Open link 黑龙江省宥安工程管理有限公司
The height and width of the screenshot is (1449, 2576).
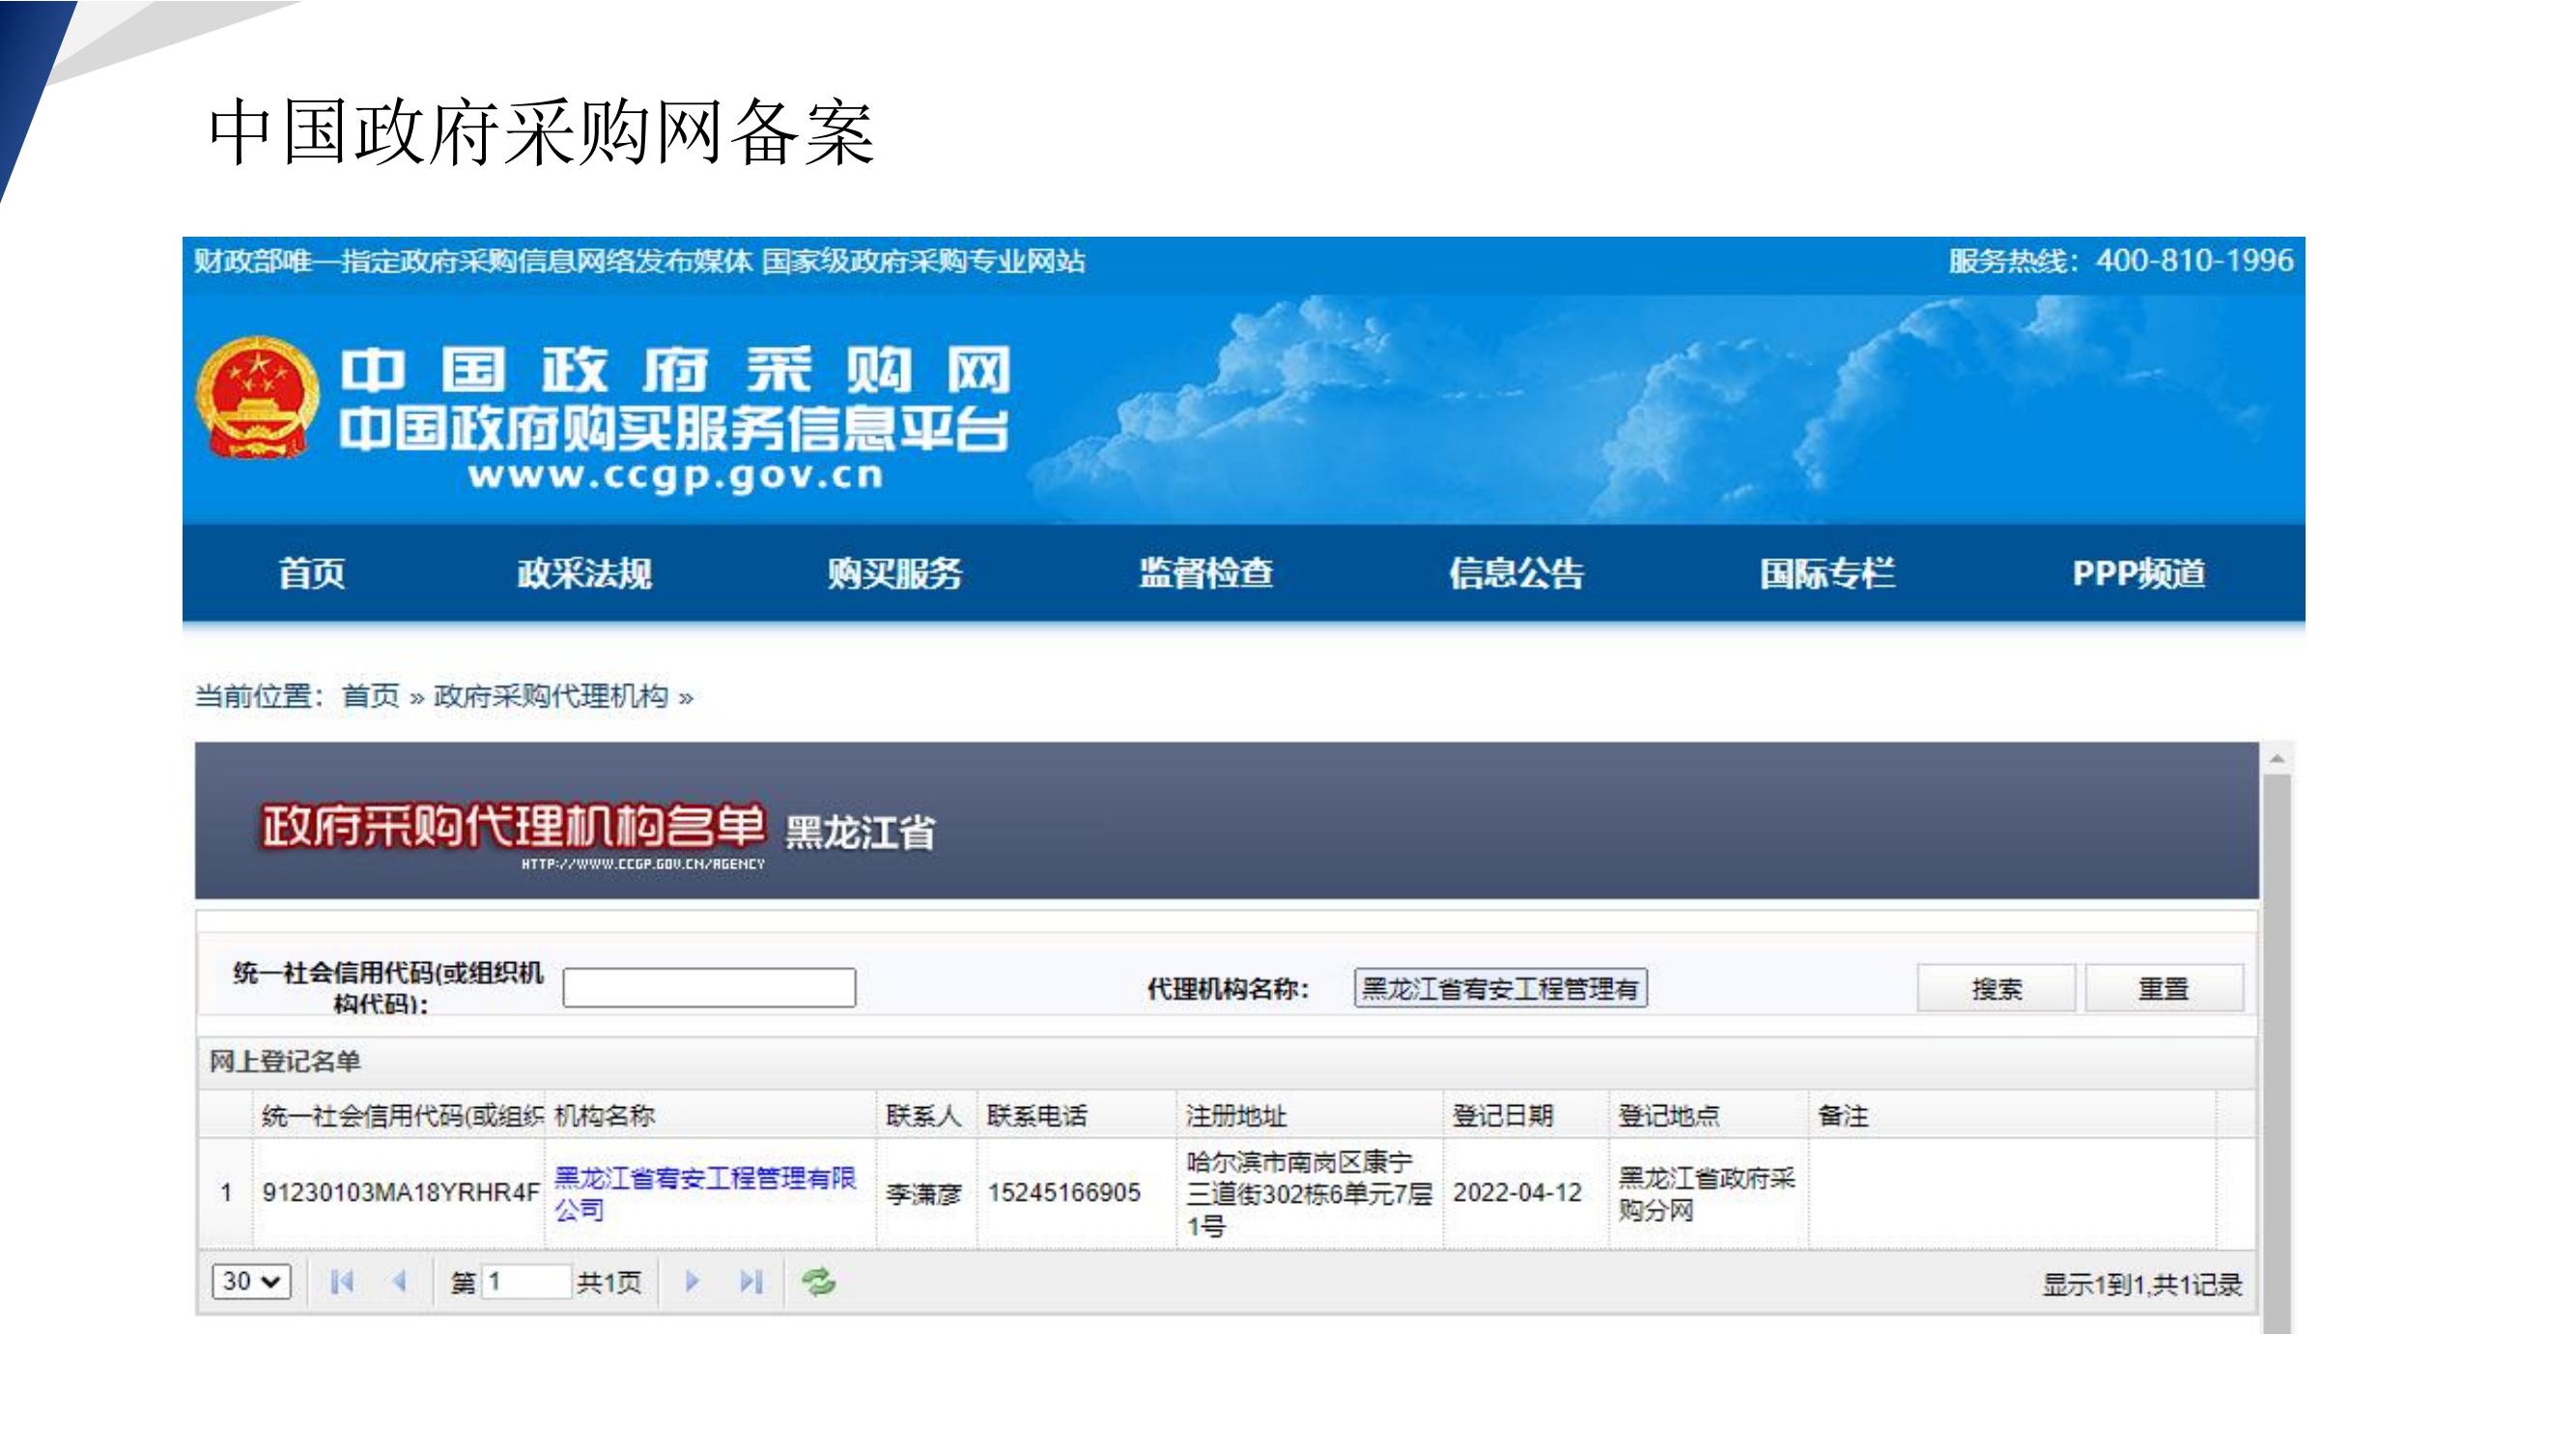tap(704, 1193)
